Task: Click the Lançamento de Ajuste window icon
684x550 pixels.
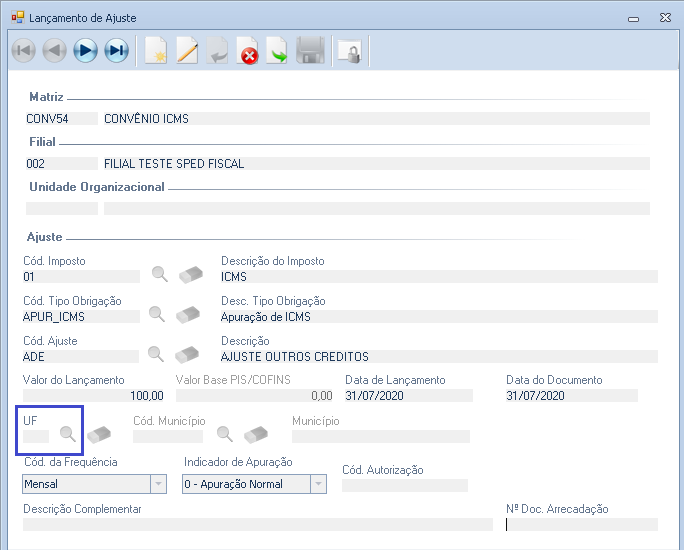Action: point(18,17)
